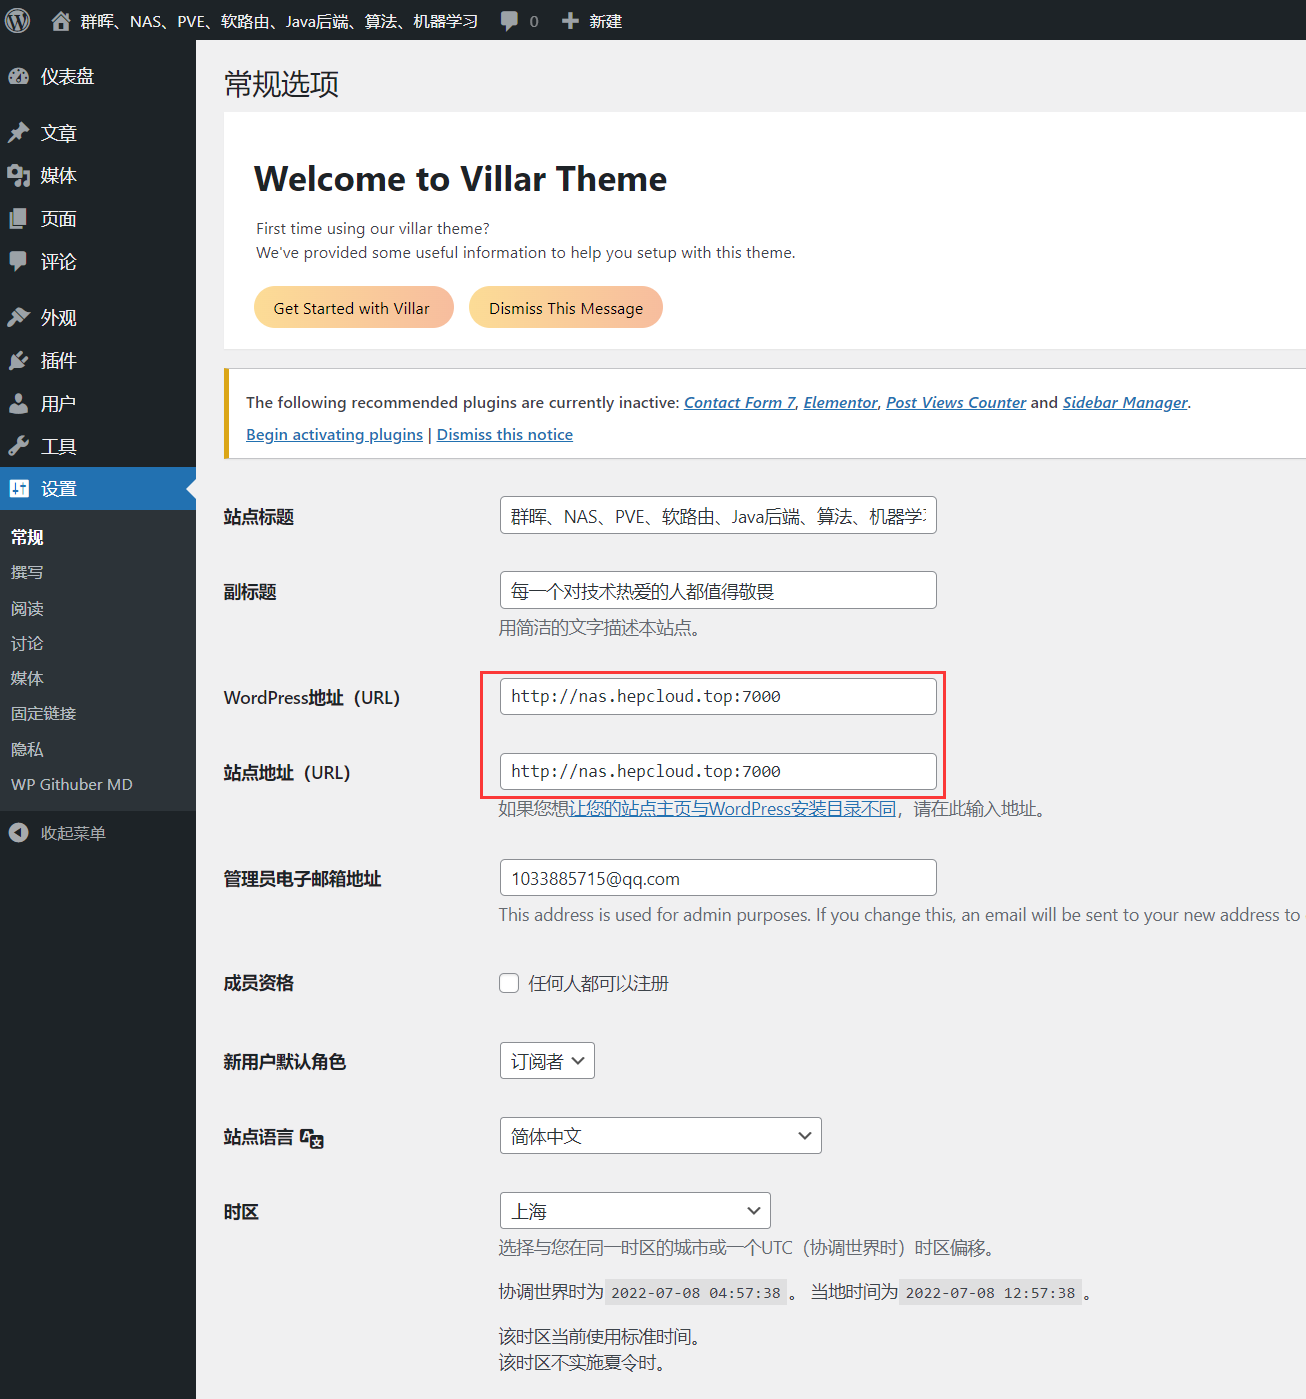This screenshot has width=1306, height=1399.
Task: Select WP Githuber MD submenu
Action: 72,784
